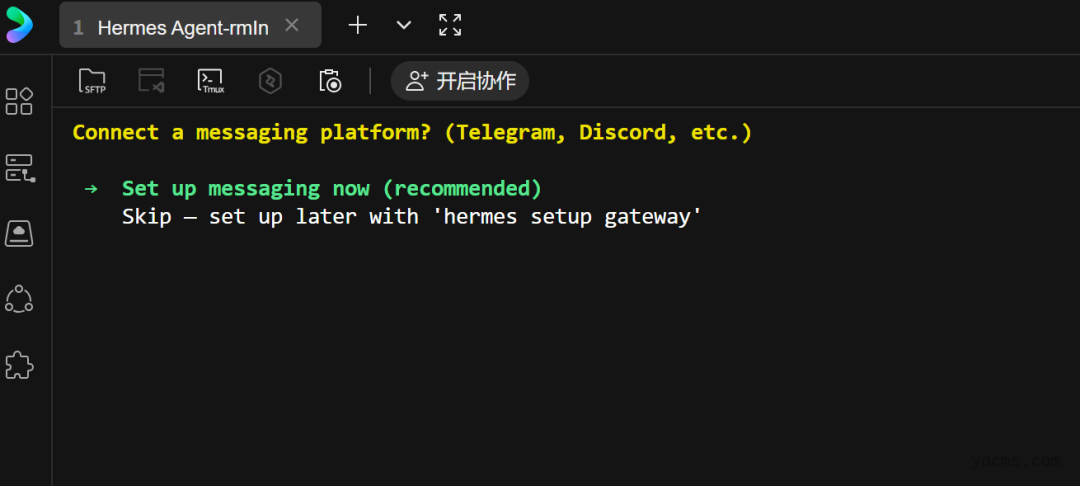Launch Tmux session manager icon
The height and width of the screenshot is (486, 1080).
211,81
